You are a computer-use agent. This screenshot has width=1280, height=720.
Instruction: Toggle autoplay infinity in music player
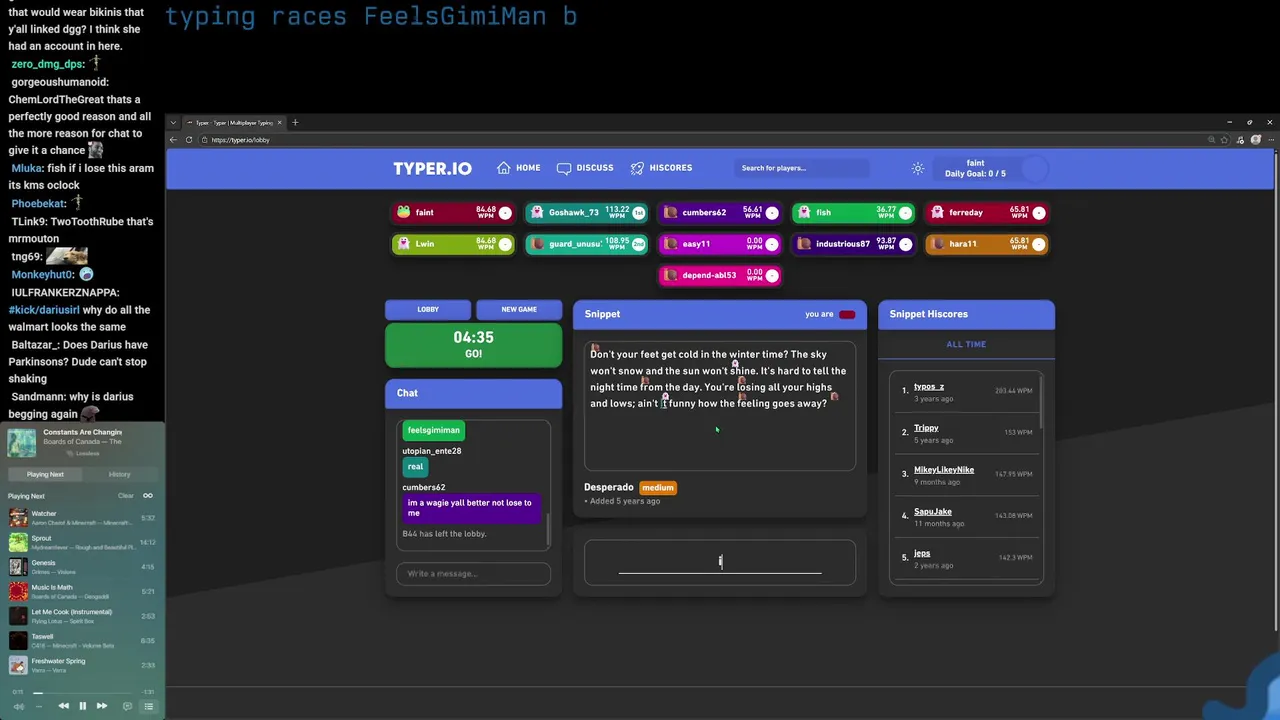point(148,496)
